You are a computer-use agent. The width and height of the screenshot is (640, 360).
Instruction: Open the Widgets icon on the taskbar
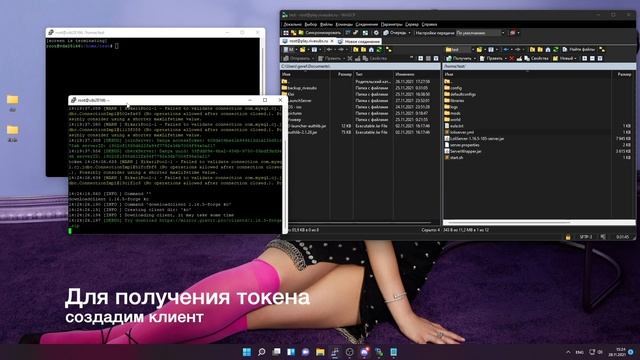pyautogui.click(x=291, y=352)
